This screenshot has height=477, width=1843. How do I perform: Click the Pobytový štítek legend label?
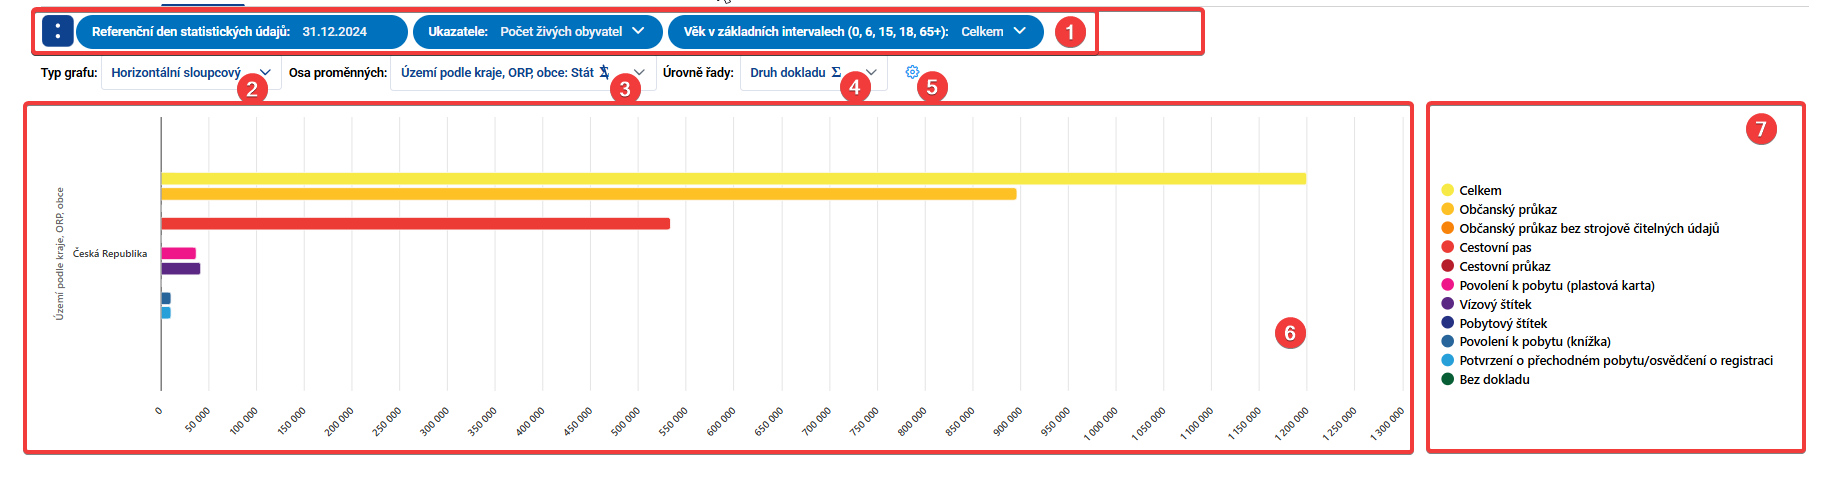(x=1503, y=323)
